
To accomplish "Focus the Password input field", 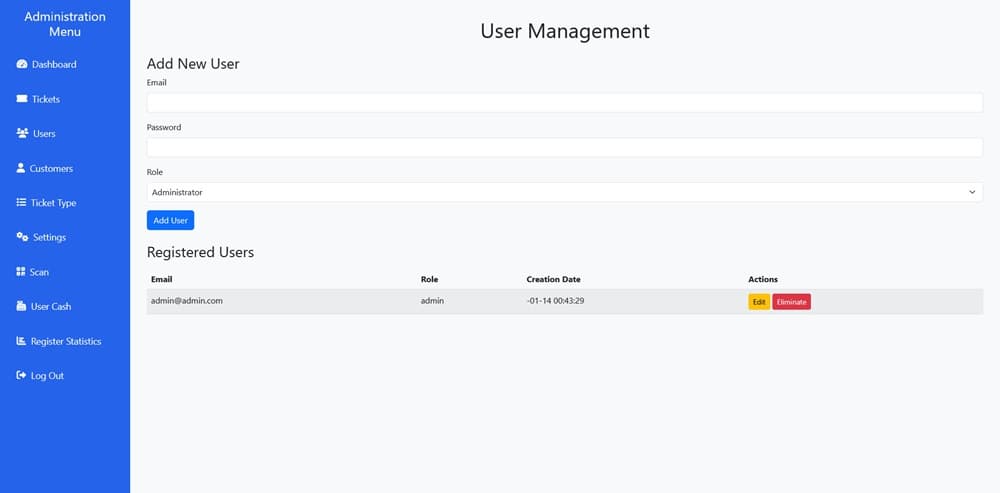I will (564, 148).
